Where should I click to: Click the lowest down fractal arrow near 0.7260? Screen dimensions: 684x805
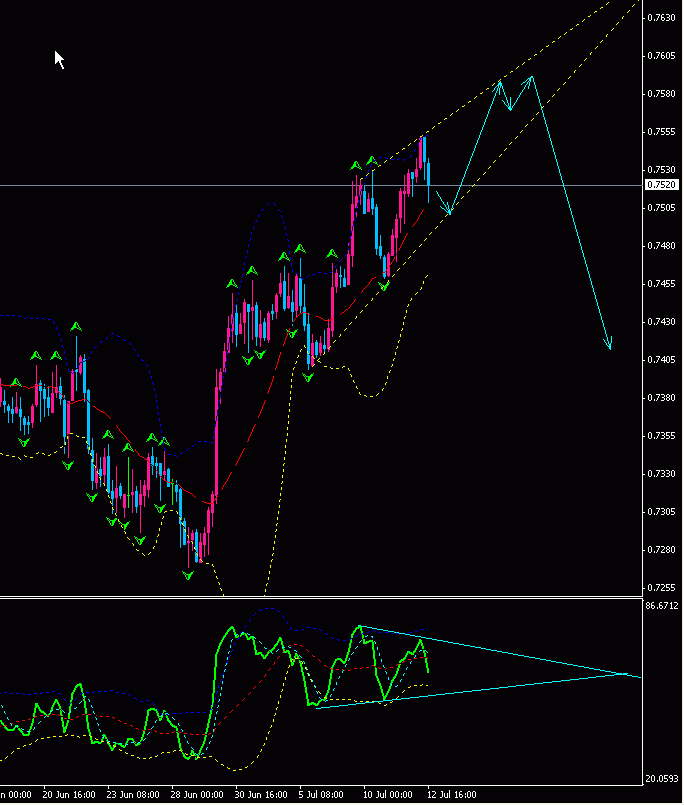(x=188, y=576)
